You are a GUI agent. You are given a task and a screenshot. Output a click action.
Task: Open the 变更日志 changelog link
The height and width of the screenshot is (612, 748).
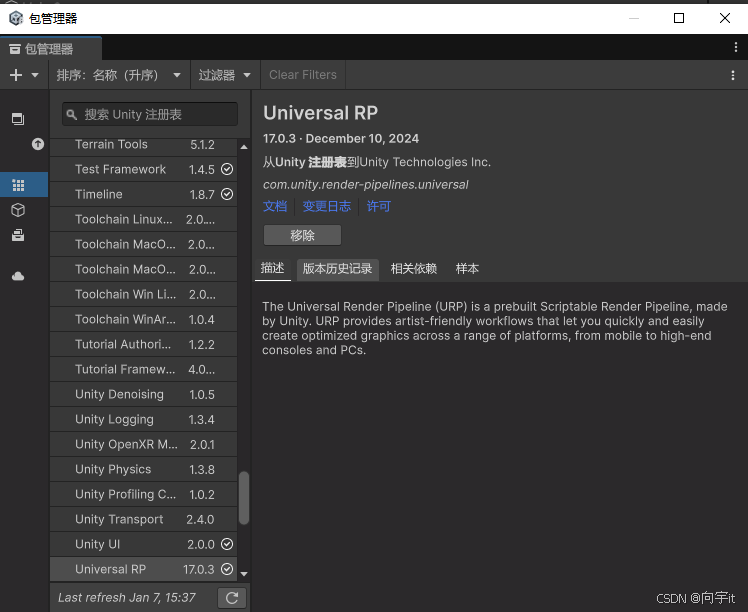(327, 207)
